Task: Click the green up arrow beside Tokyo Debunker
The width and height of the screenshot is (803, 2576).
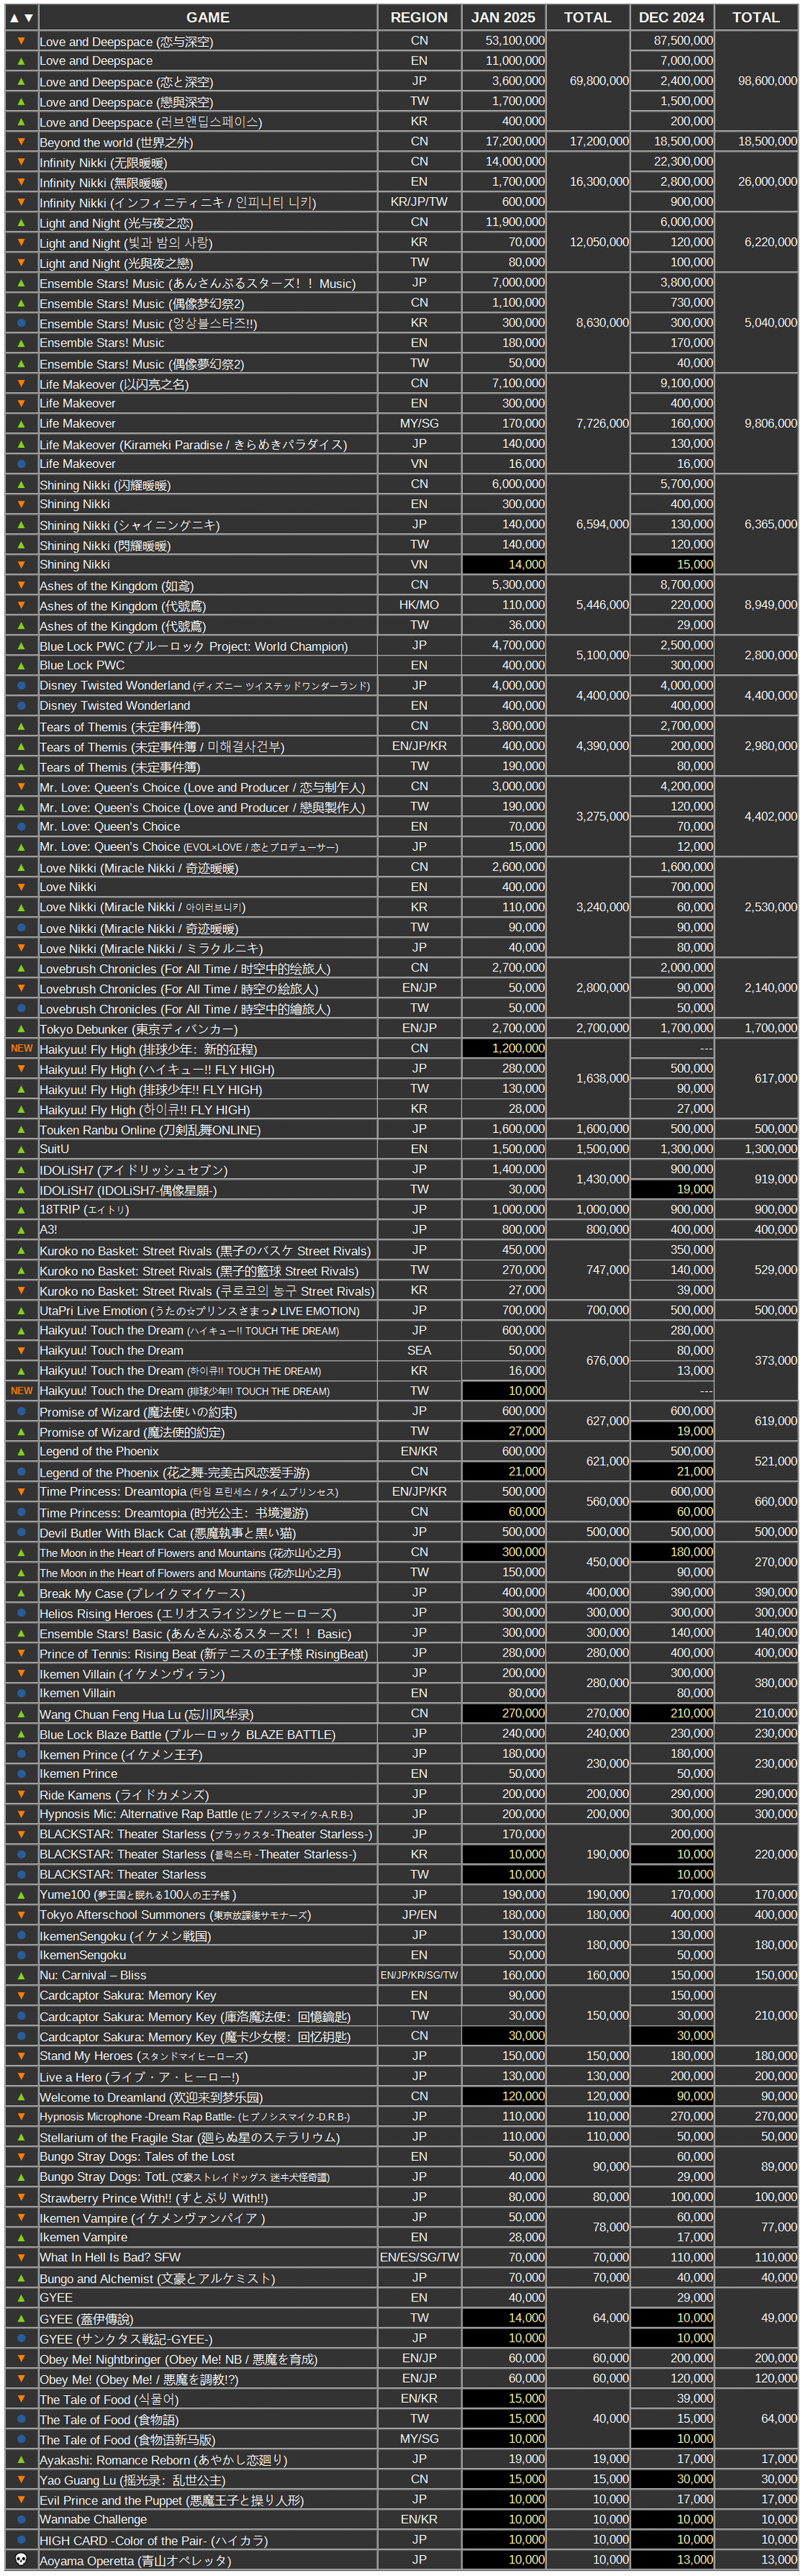Action: pyautogui.click(x=21, y=1028)
